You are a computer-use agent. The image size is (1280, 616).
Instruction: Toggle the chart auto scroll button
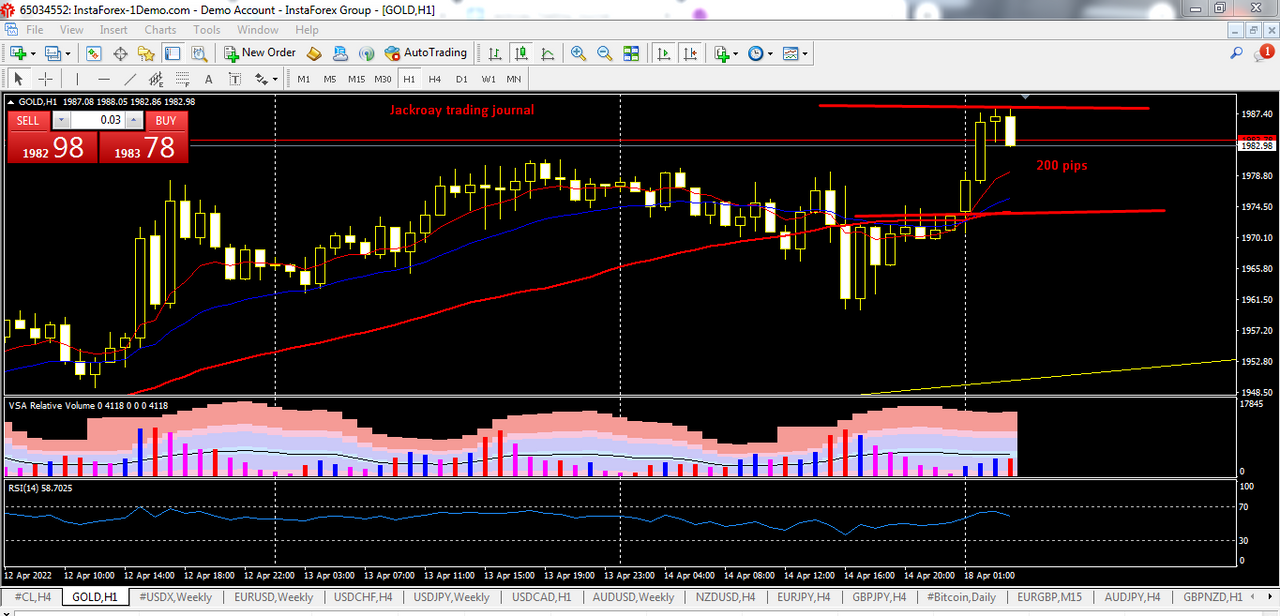pos(663,53)
